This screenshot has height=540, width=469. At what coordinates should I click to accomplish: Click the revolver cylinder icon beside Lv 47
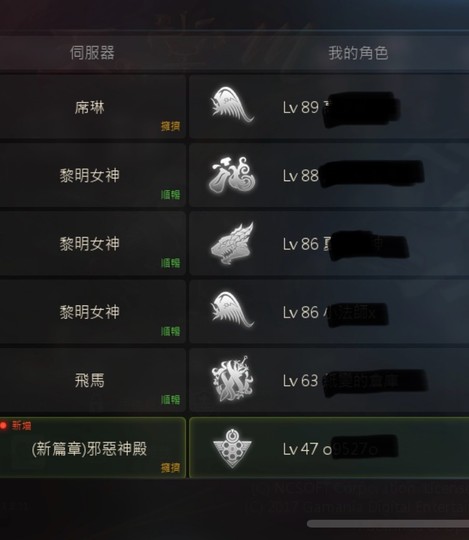pyautogui.click(x=232, y=448)
